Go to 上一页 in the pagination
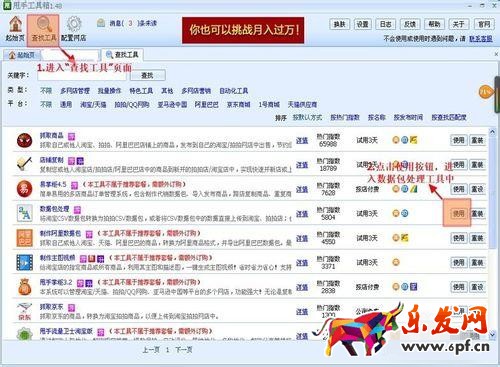Image resolution: width=500 pixels, height=367 pixels. click(x=151, y=350)
